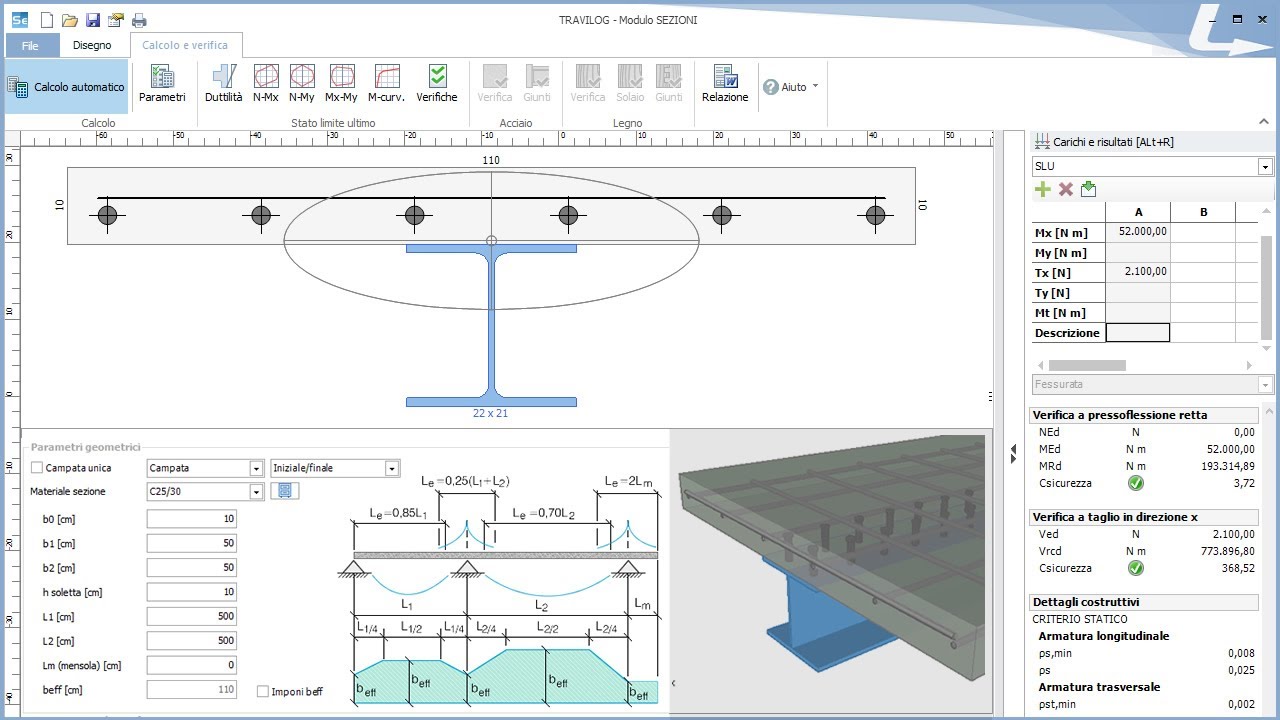
Task: Save the project with the floppy icon
Action: [x=93, y=20]
